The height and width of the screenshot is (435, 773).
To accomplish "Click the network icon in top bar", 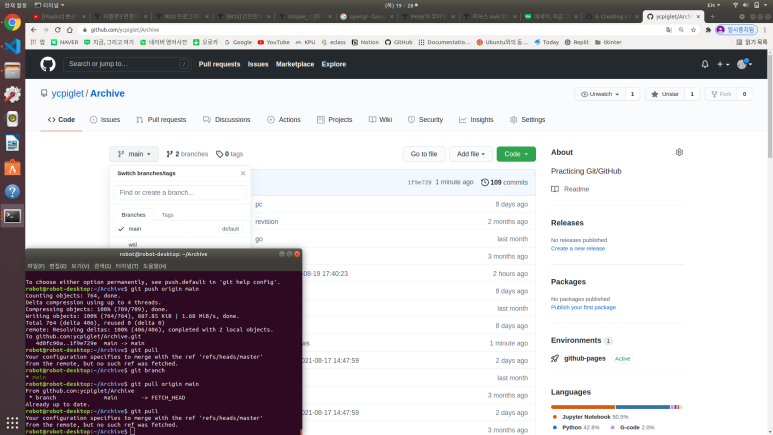I will click(736, 5).
